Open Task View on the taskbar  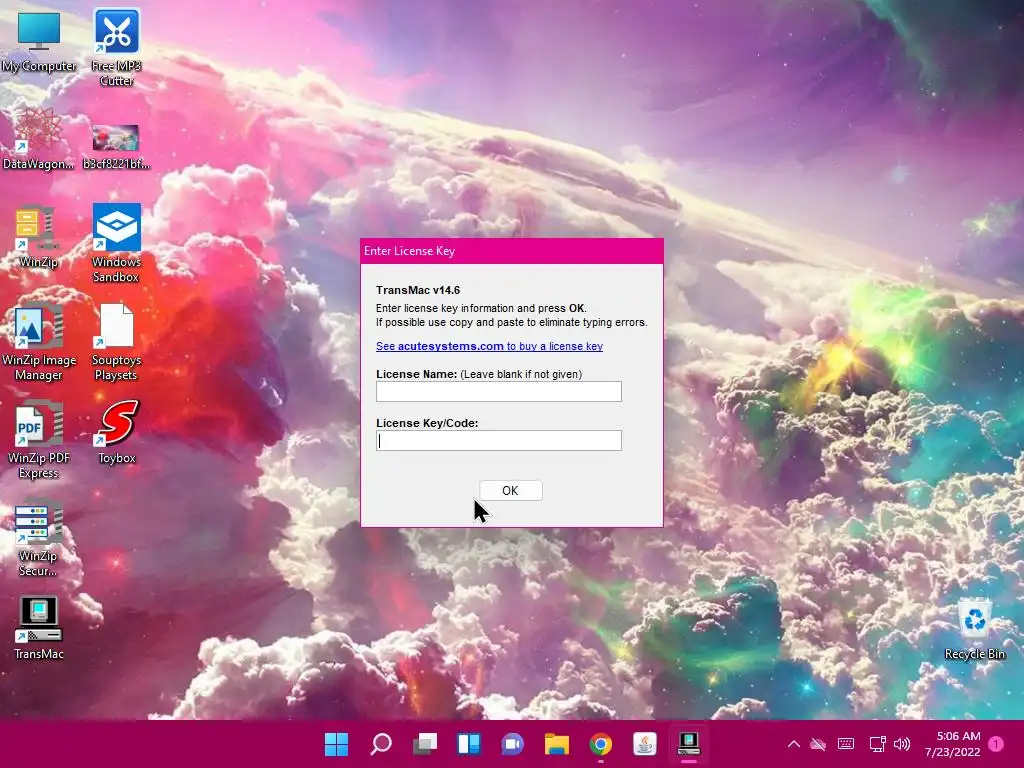[424, 744]
